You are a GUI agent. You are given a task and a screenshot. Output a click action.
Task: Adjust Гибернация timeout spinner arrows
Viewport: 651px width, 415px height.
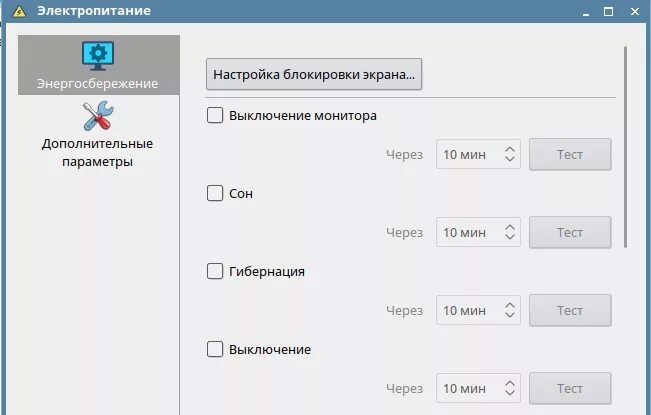(x=510, y=310)
